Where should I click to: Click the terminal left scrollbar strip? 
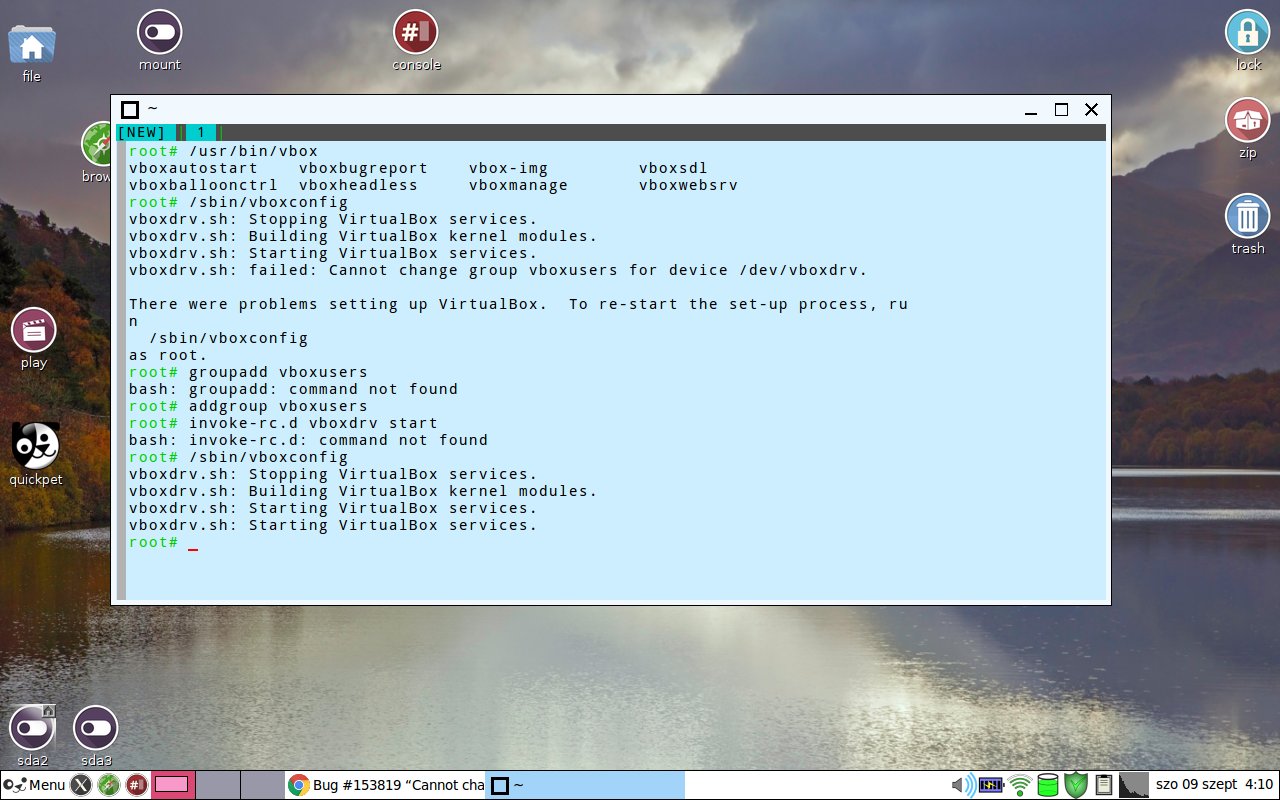121,370
